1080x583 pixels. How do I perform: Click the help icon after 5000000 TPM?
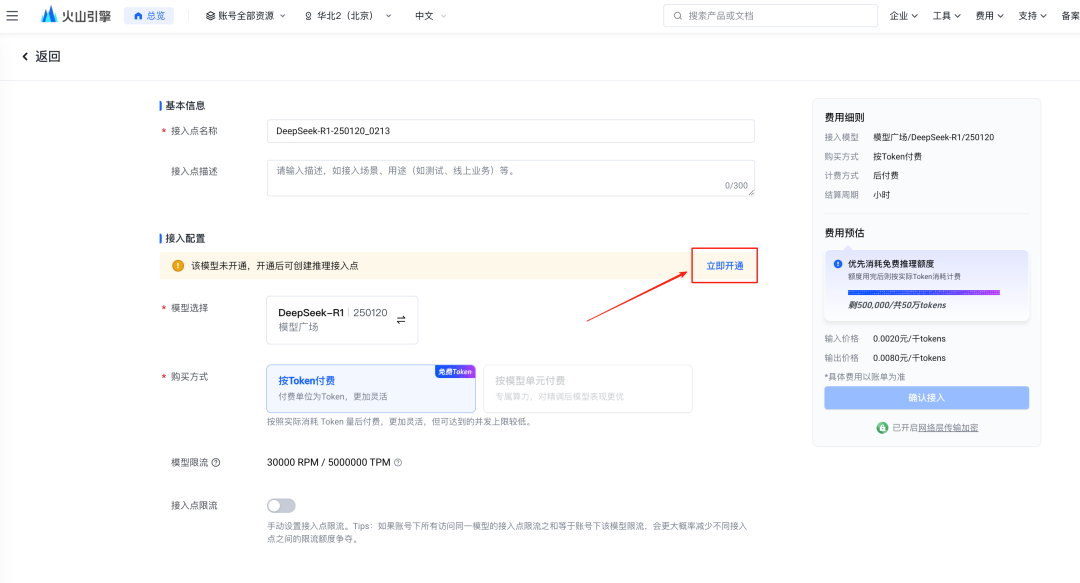(x=397, y=462)
